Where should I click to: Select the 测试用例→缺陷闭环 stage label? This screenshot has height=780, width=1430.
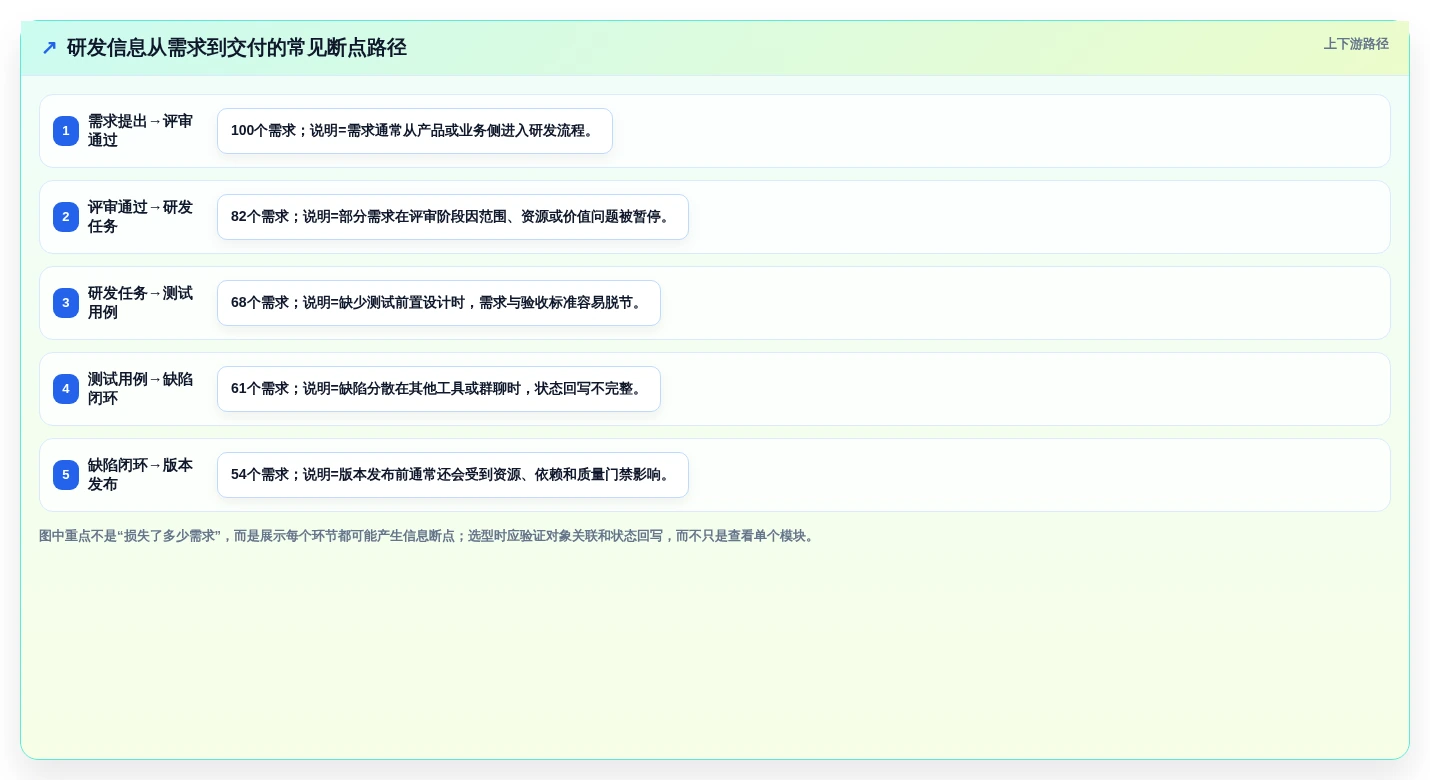pyautogui.click(x=140, y=389)
